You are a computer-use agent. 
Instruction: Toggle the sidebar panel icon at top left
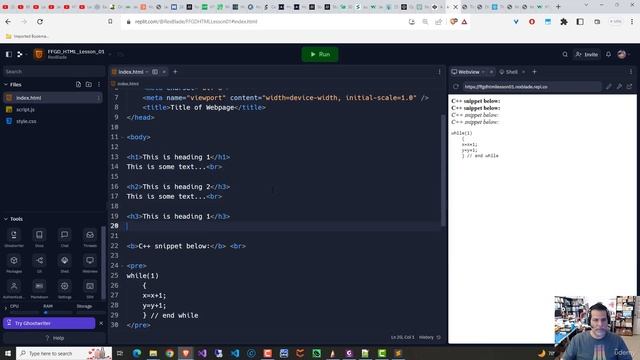tap(9, 54)
